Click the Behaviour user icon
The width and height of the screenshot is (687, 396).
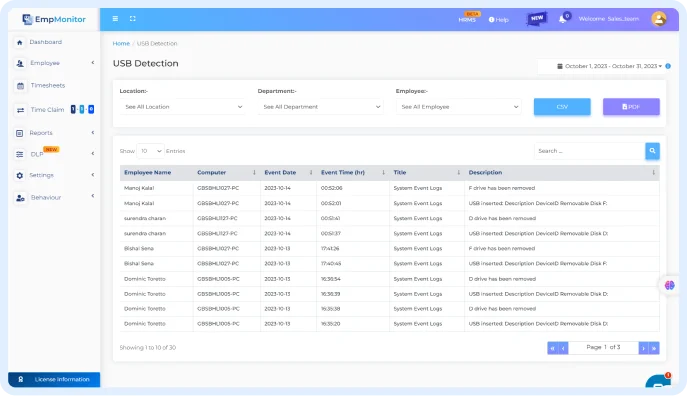click(x=20, y=198)
